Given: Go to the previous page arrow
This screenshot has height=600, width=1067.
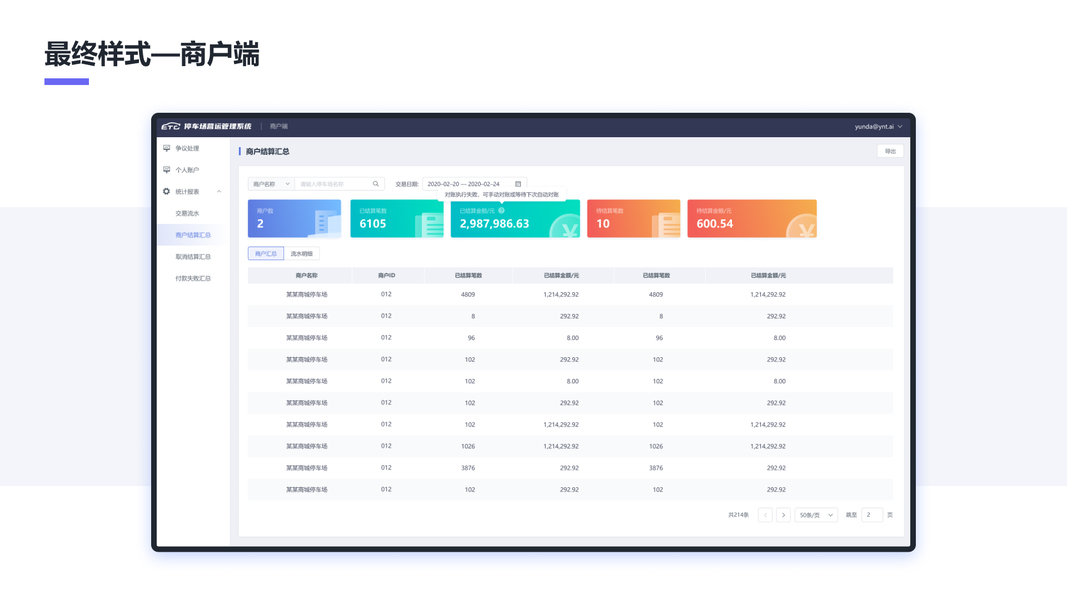Looking at the screenshot, I should pyautogui.click(x=765, y=515).
